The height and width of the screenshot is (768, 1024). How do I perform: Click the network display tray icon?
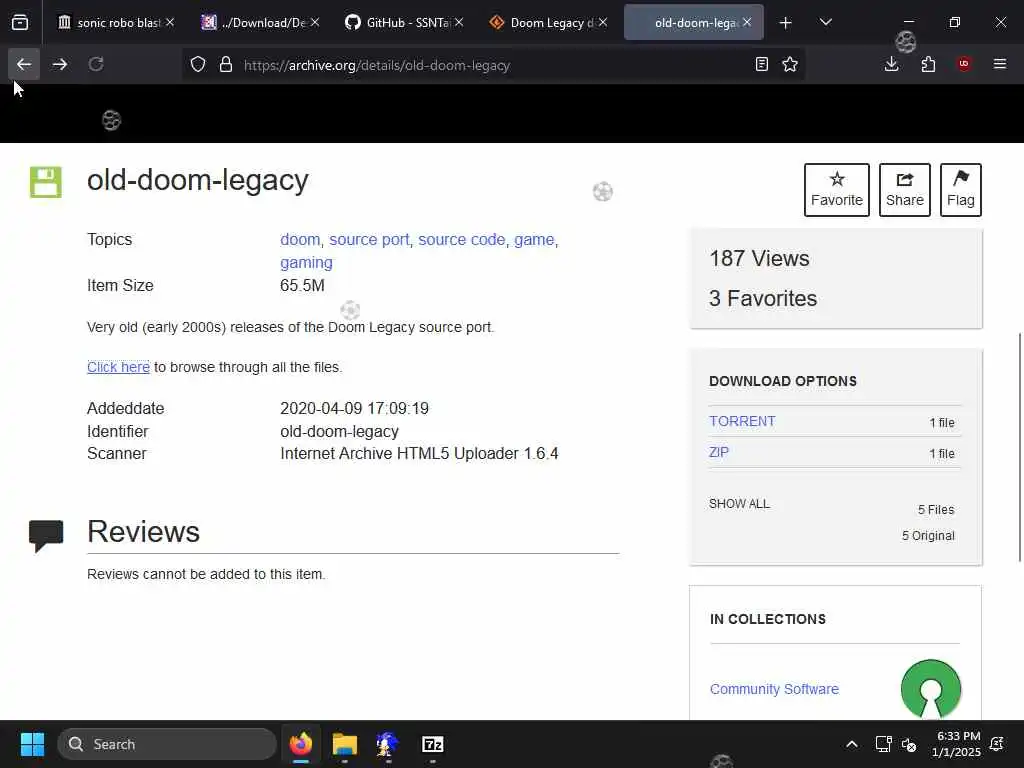884,744
